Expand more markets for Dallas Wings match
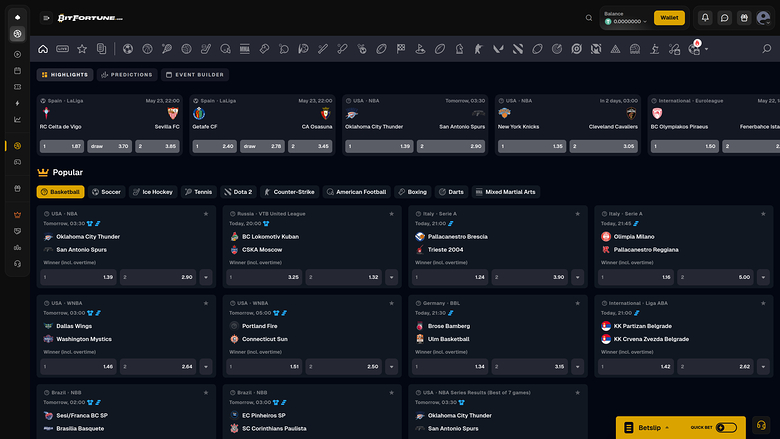The image size is (780, 439). [x=206, y=367]
